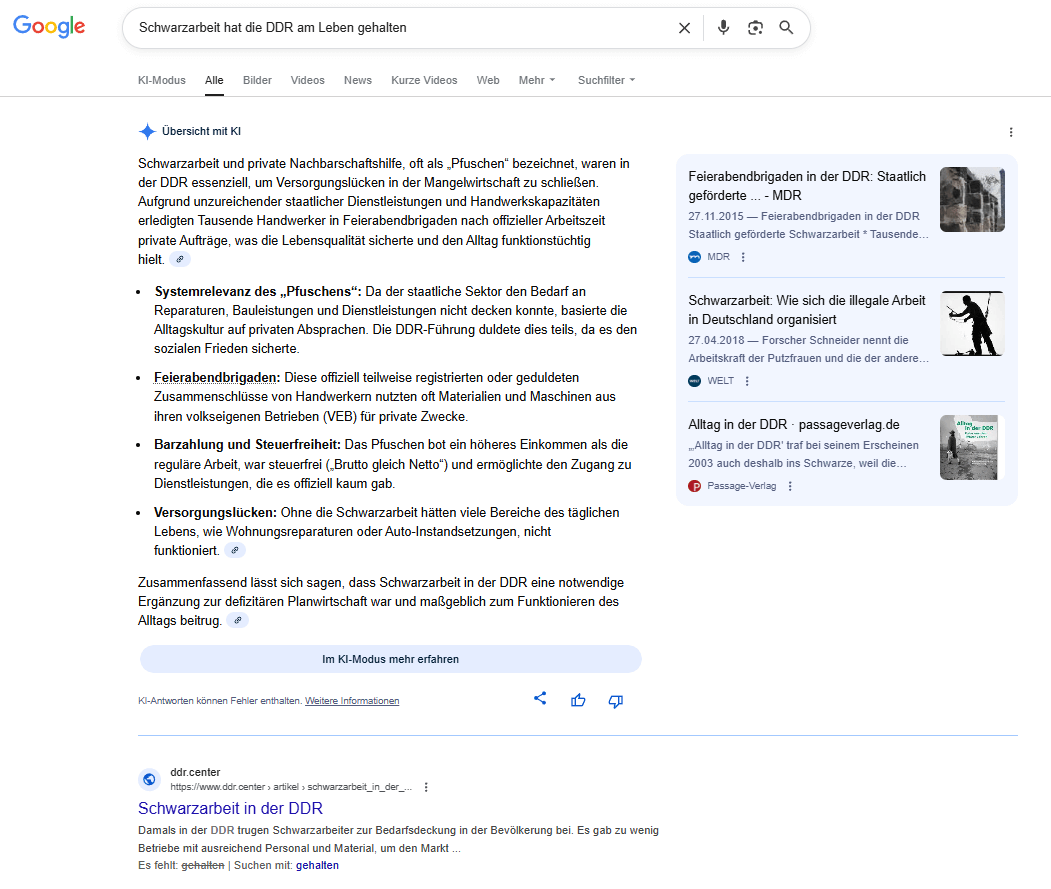
Task: Open more options for MDR source
Action: coord(743,257)
